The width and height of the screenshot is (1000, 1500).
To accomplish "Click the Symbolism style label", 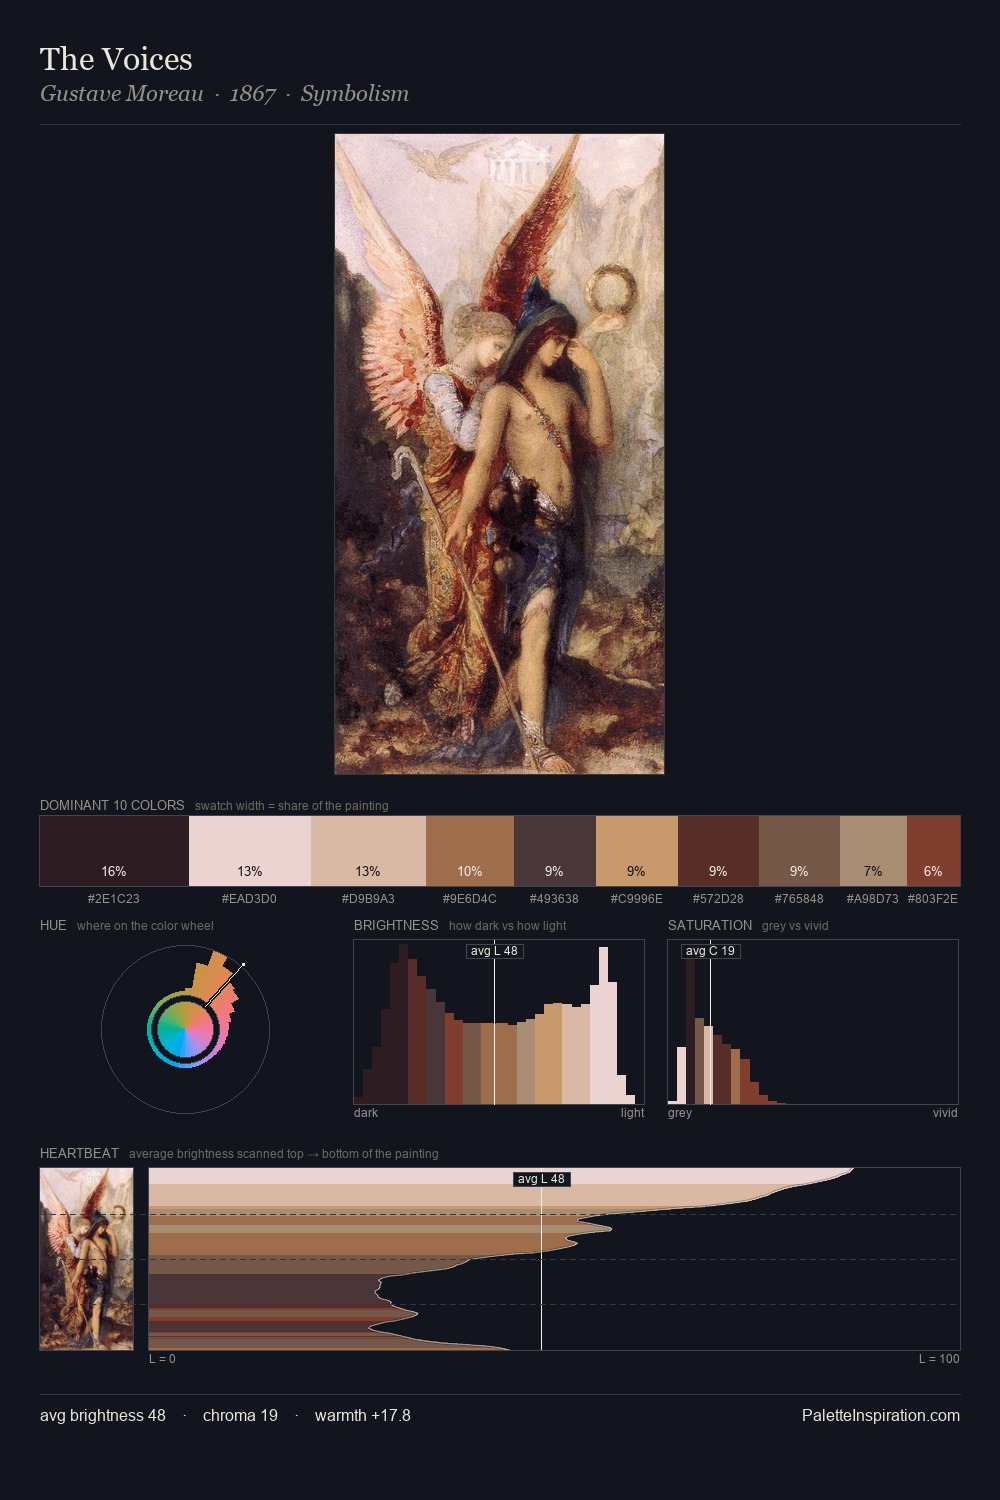I will [355, 94].
